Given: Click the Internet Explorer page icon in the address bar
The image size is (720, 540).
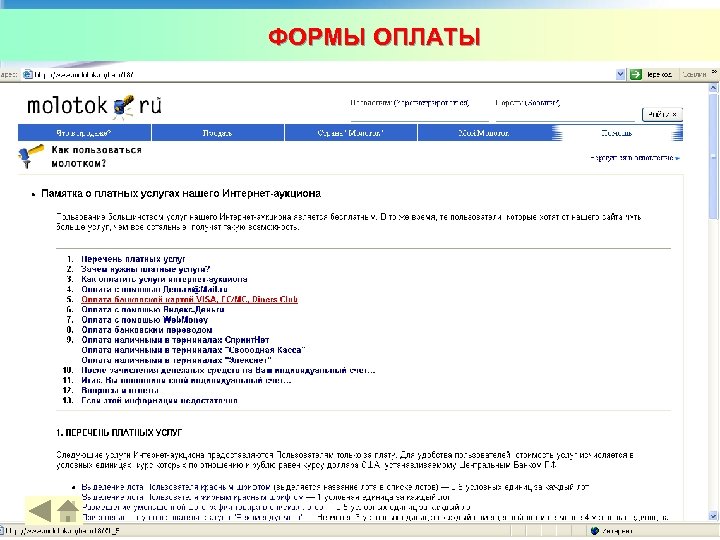Looking at the screenshot, I should pos(28,74).
